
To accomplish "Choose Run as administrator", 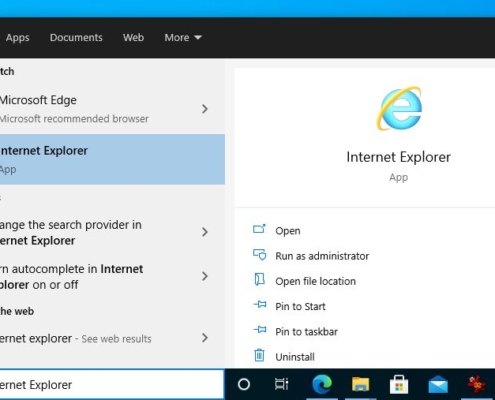I will [322, 256].
